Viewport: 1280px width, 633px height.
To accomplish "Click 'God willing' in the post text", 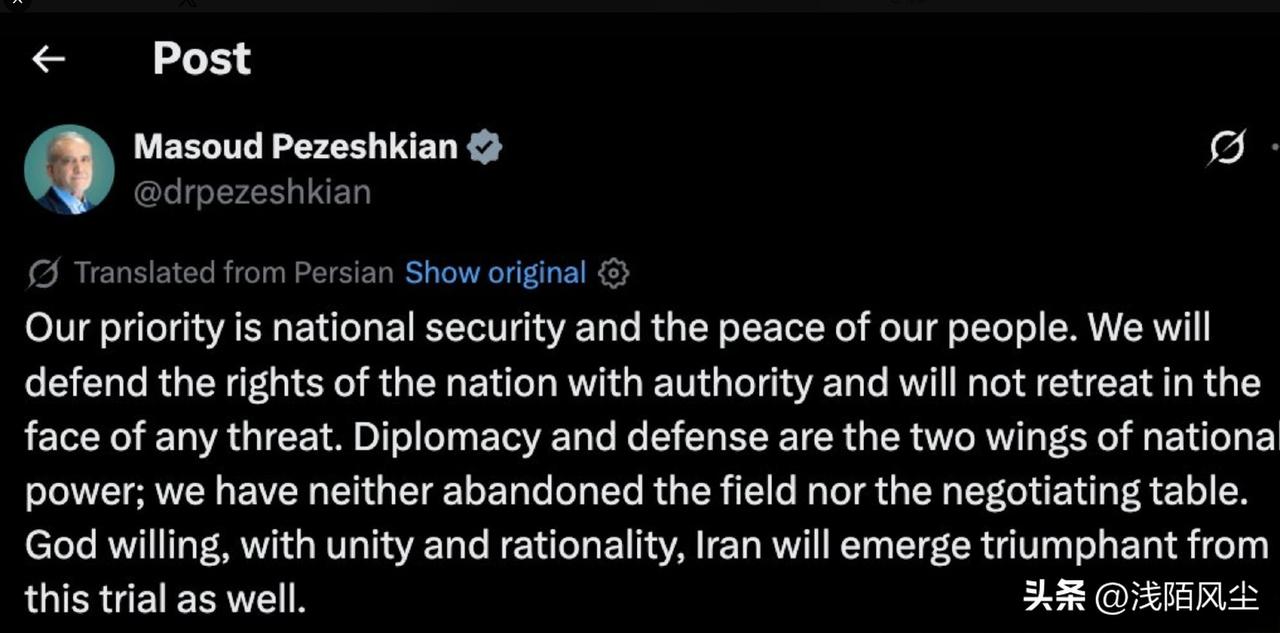I will 124,546.
